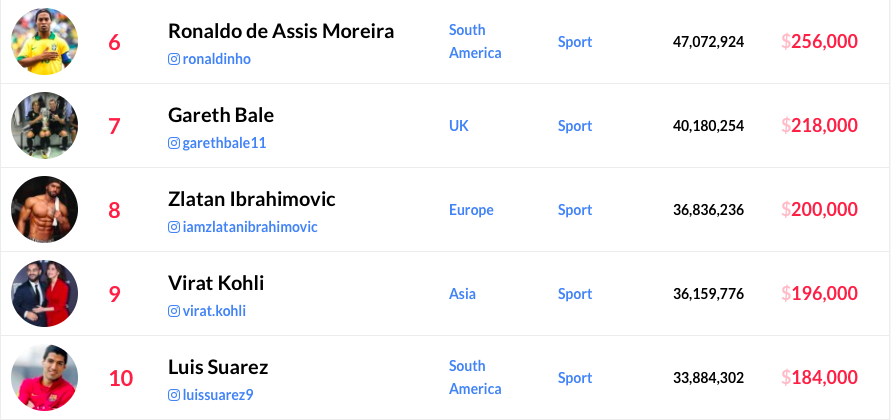Visit the garethbale11 Instagram handle
891x420 pixels.
(225, 143)
